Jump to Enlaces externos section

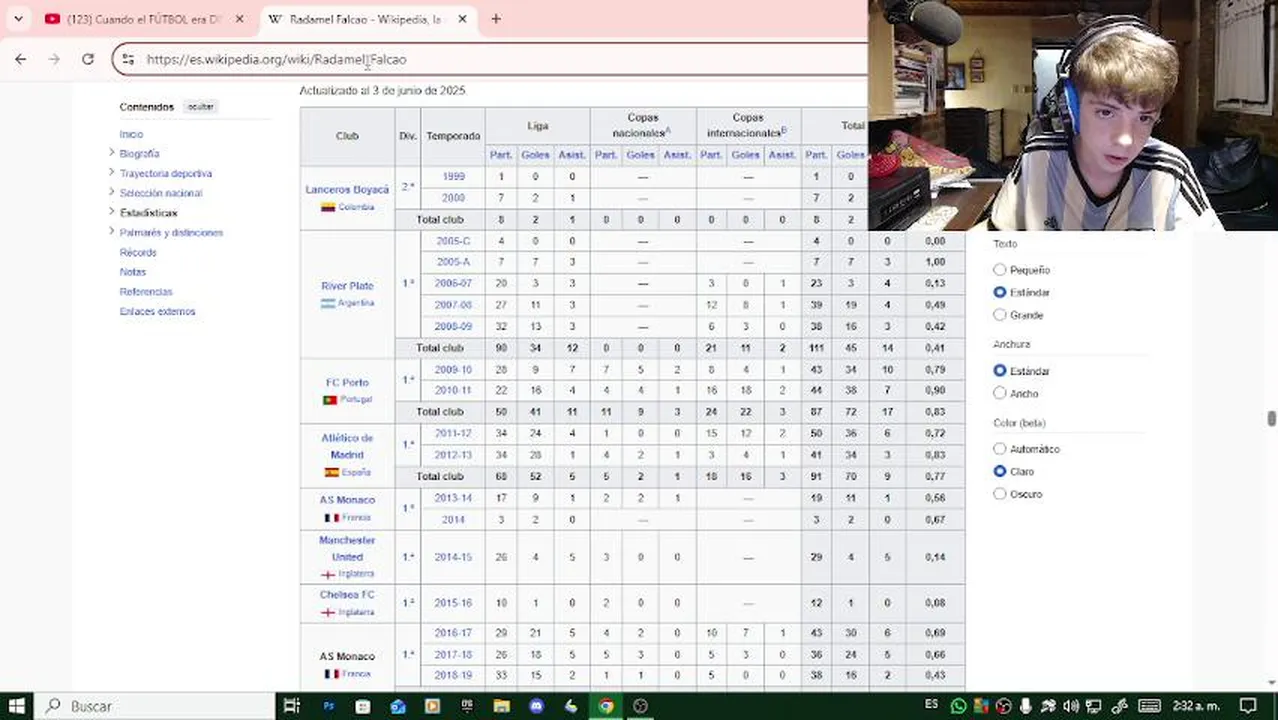(x=157, y=311)
